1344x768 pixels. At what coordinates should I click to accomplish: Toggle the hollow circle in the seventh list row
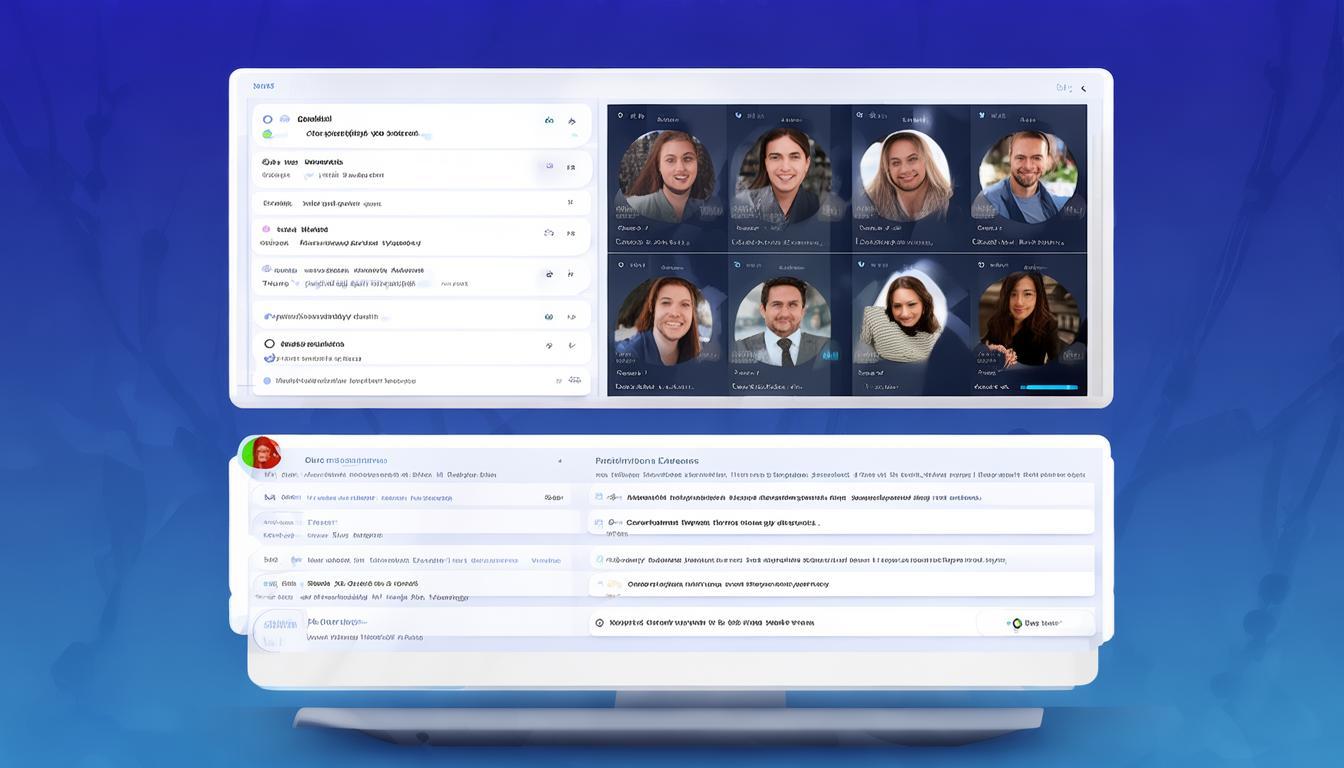click(269, 343)
